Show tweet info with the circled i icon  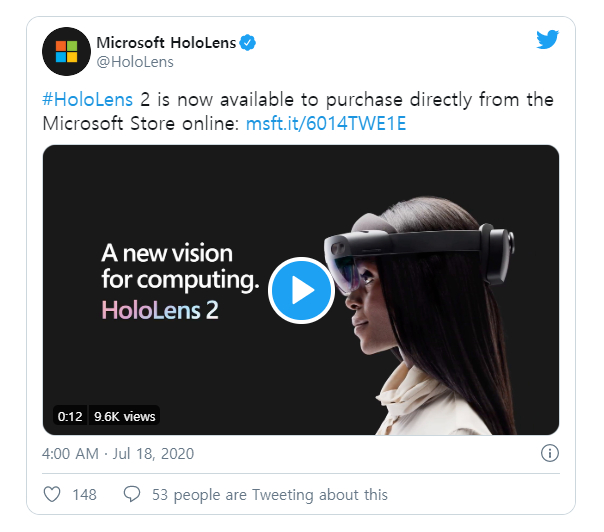pyautogui.click(x=550, y=453)
